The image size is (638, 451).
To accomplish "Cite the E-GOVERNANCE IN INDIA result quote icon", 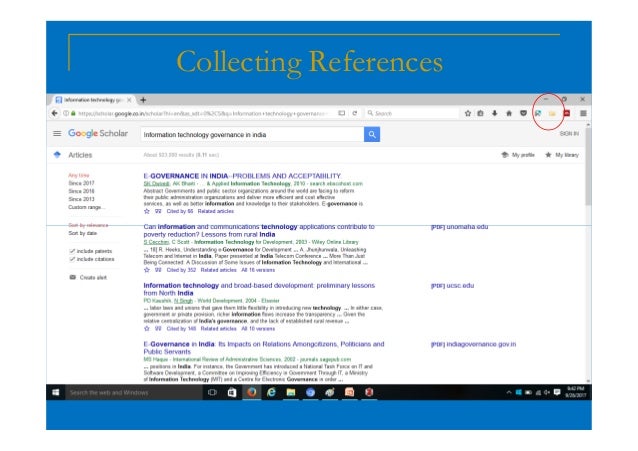I will 158,211.
